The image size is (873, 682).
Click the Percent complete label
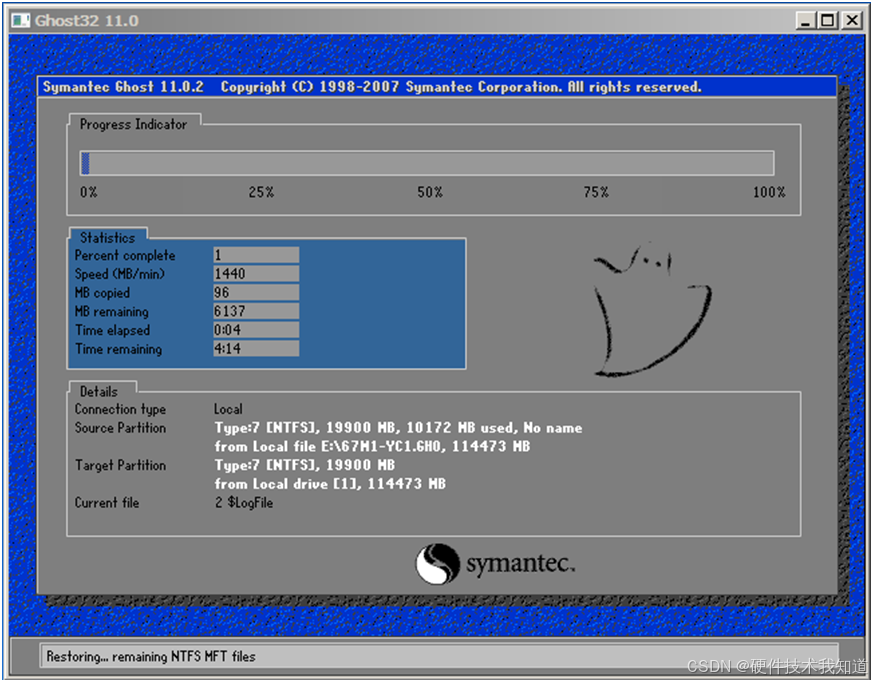click(x=125, y=256)
